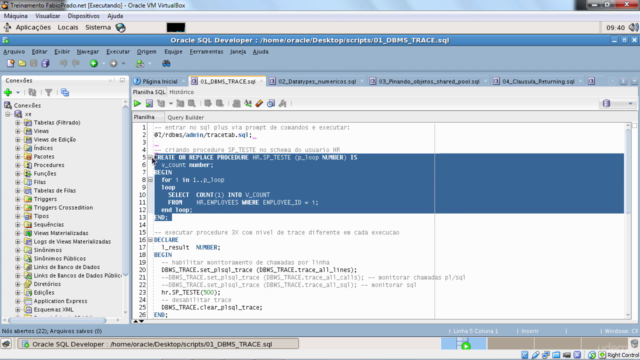Open the Aplicações menu in top panel
Screen dimensions: 640x360
[33, 27]
